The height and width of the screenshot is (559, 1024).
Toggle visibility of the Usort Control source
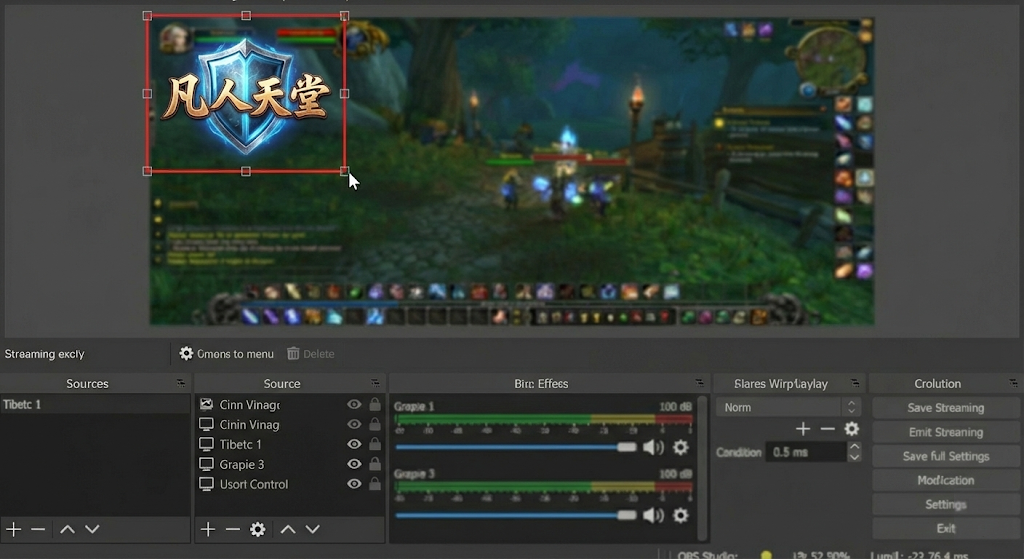[354, 484]
